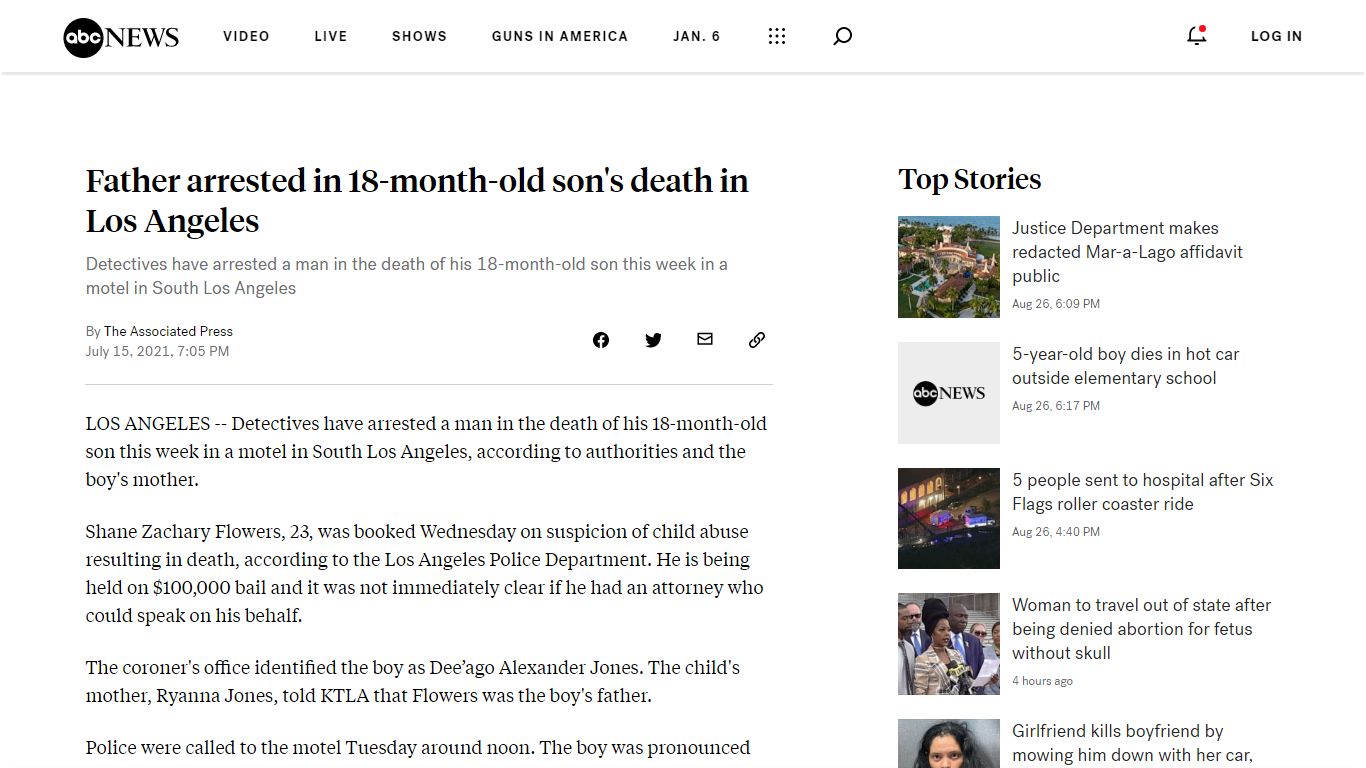Click the mugshot thumbnail of girlfriend story
Image resolution: width=1366 pixels, height=768 pixels.
[949, 743]
